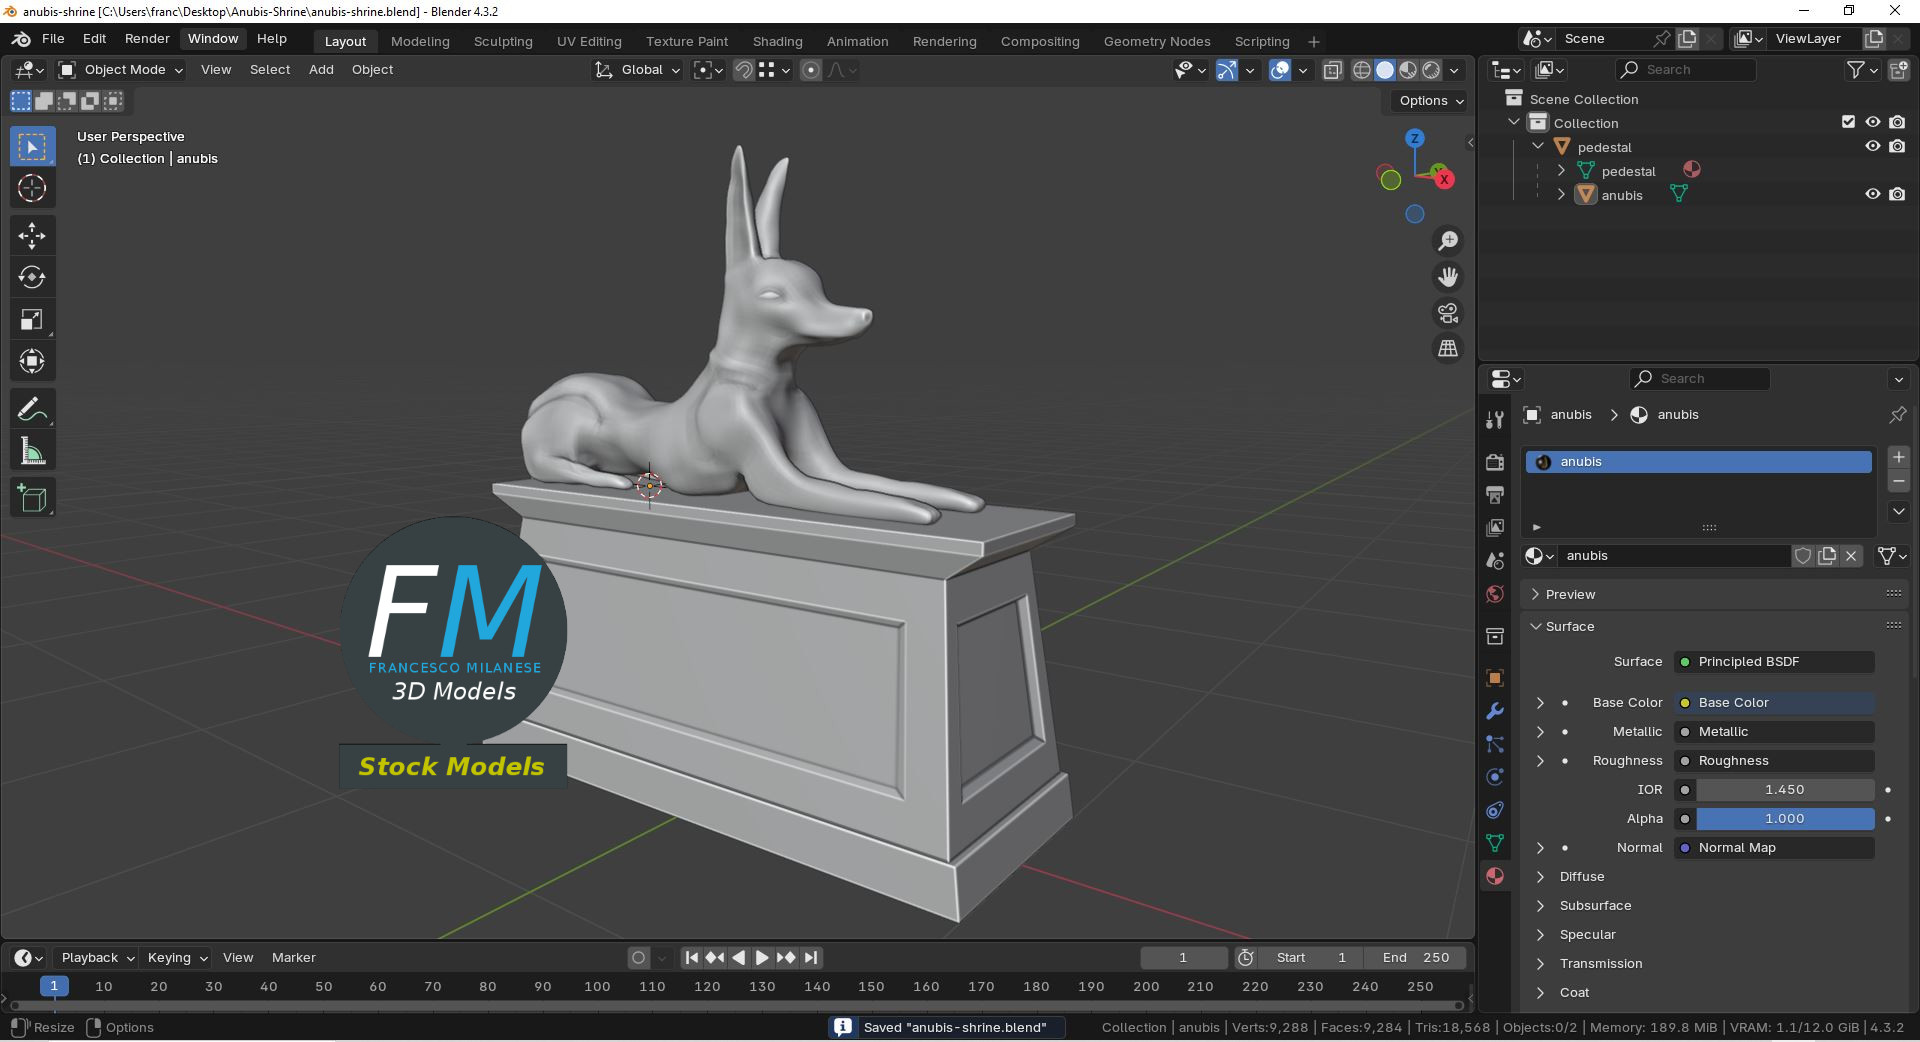This screenshot has width=1920, height=1042.
Task: Click the pan view hand icon
Action: pyautogui.click(x=1448, y=277)
